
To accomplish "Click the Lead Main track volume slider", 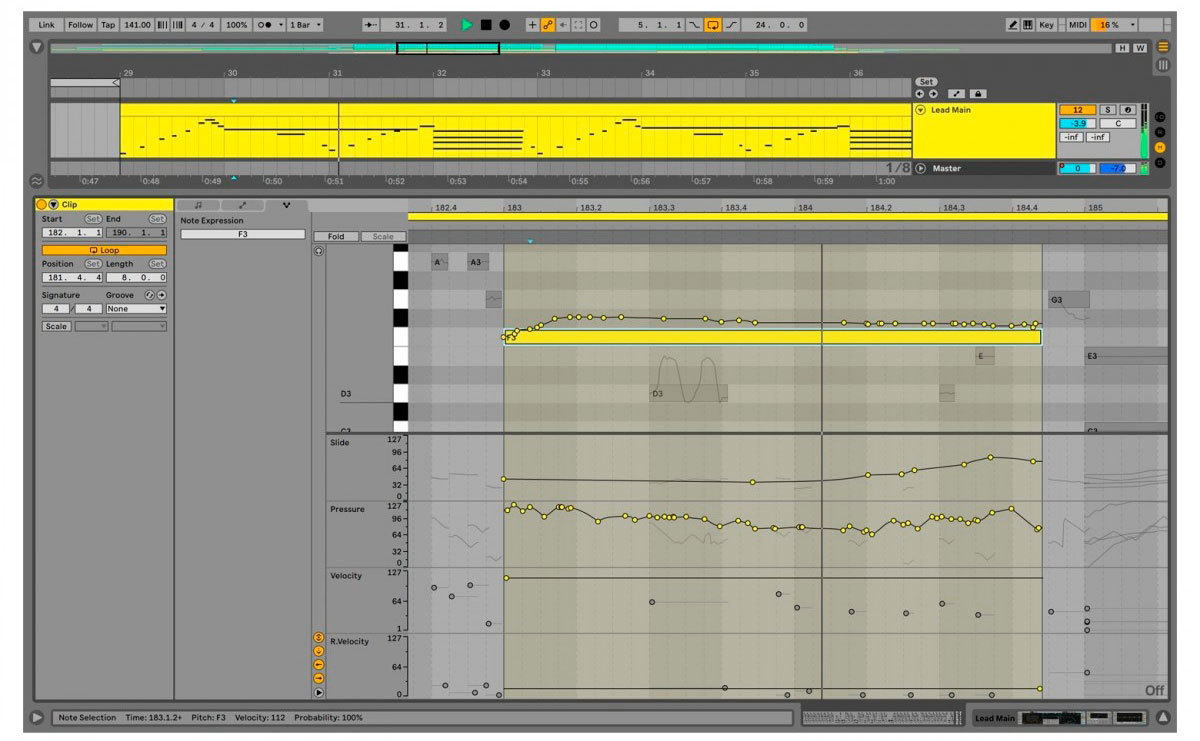I will pos(1076,123).
